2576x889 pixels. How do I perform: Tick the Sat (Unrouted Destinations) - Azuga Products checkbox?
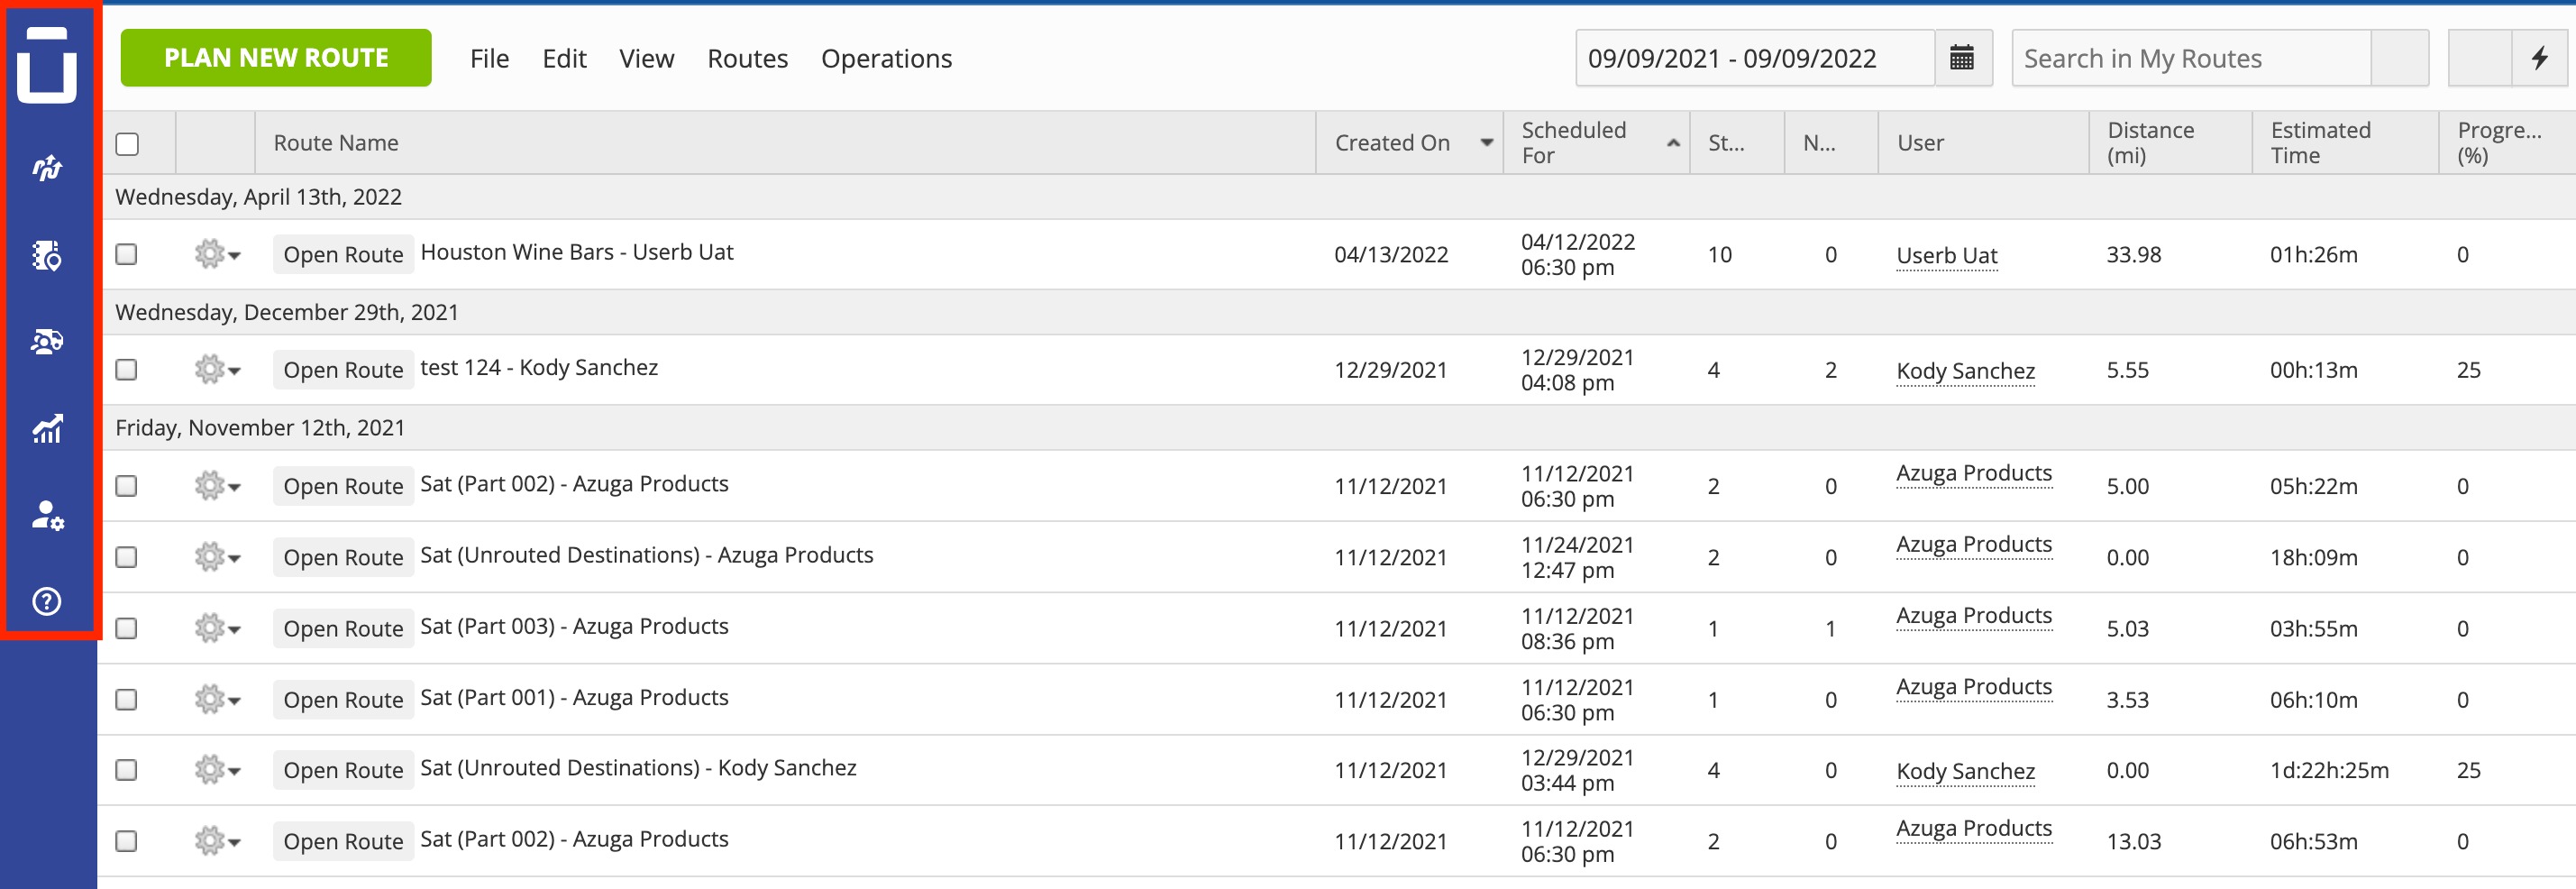(126, 557)
